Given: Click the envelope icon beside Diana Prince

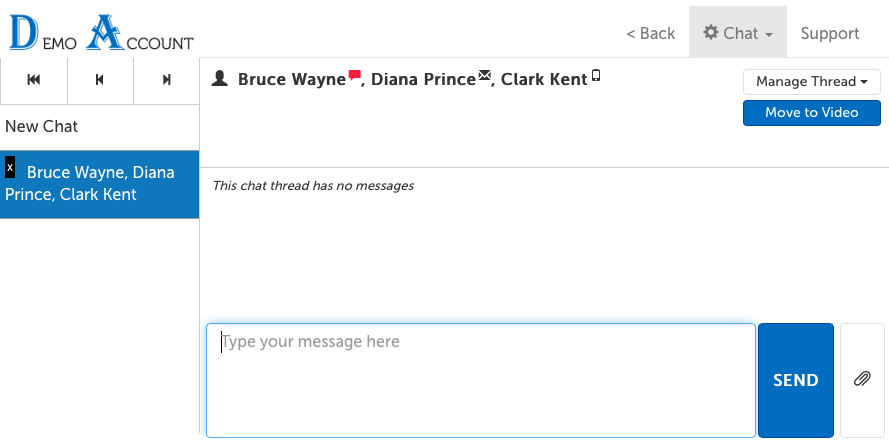Looking at the screenshot, I should point(485,75).
